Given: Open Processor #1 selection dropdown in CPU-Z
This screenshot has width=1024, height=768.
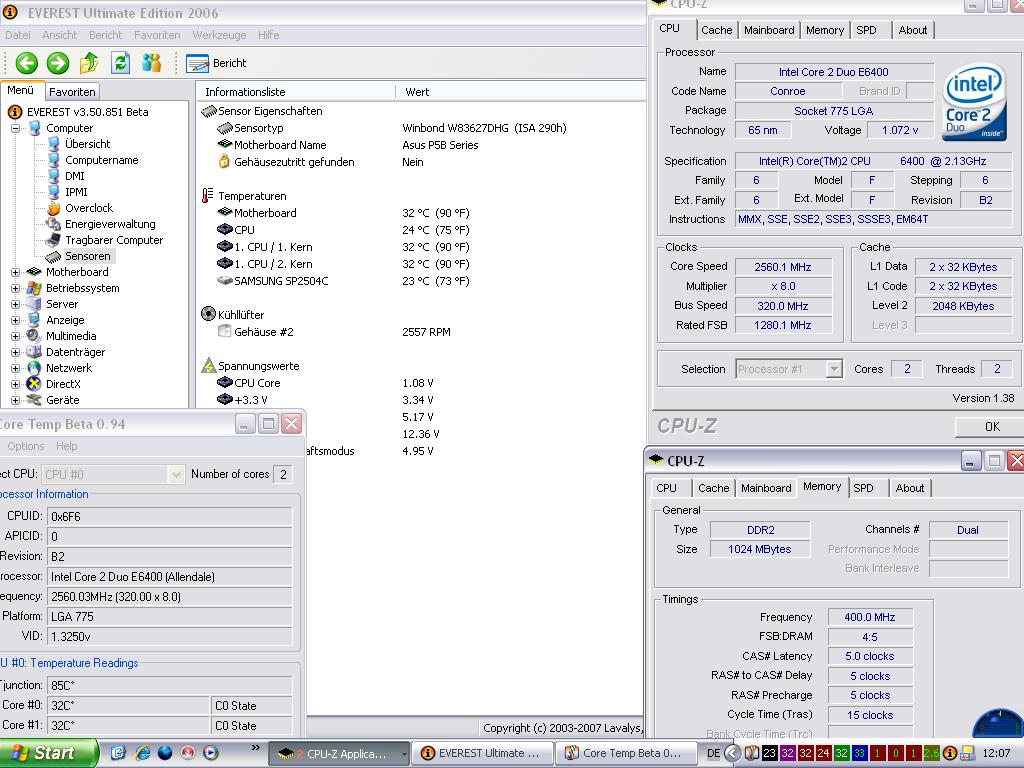Looking at the screenshot, I should pyautogui.click(x=788, y=369).
